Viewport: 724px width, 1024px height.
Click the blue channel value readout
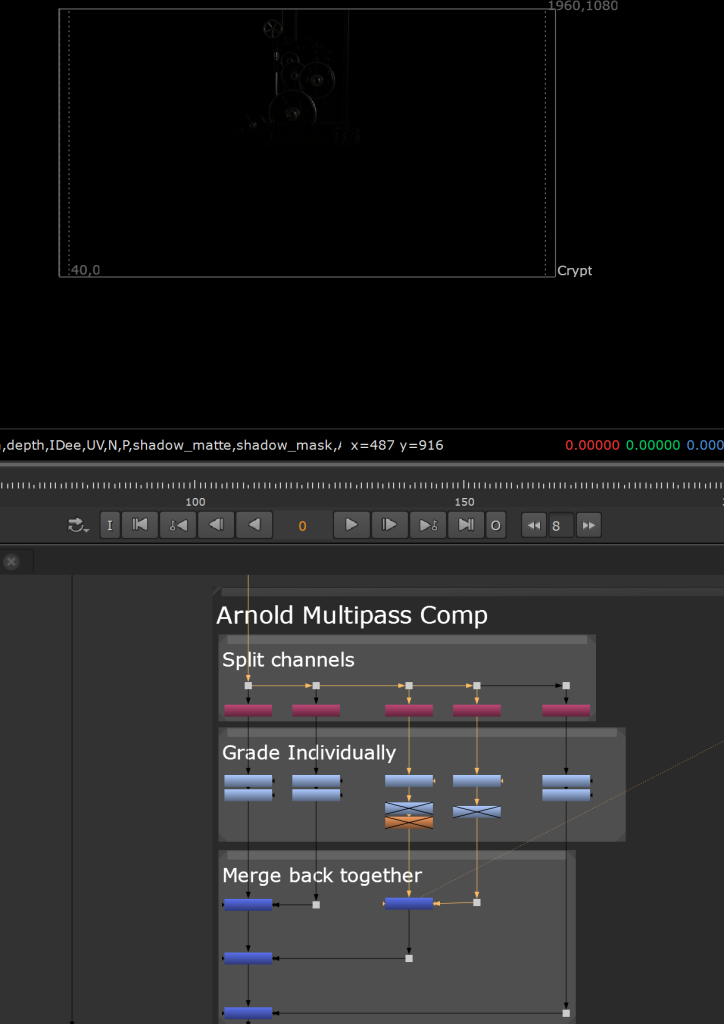click(x=705, y=445)
